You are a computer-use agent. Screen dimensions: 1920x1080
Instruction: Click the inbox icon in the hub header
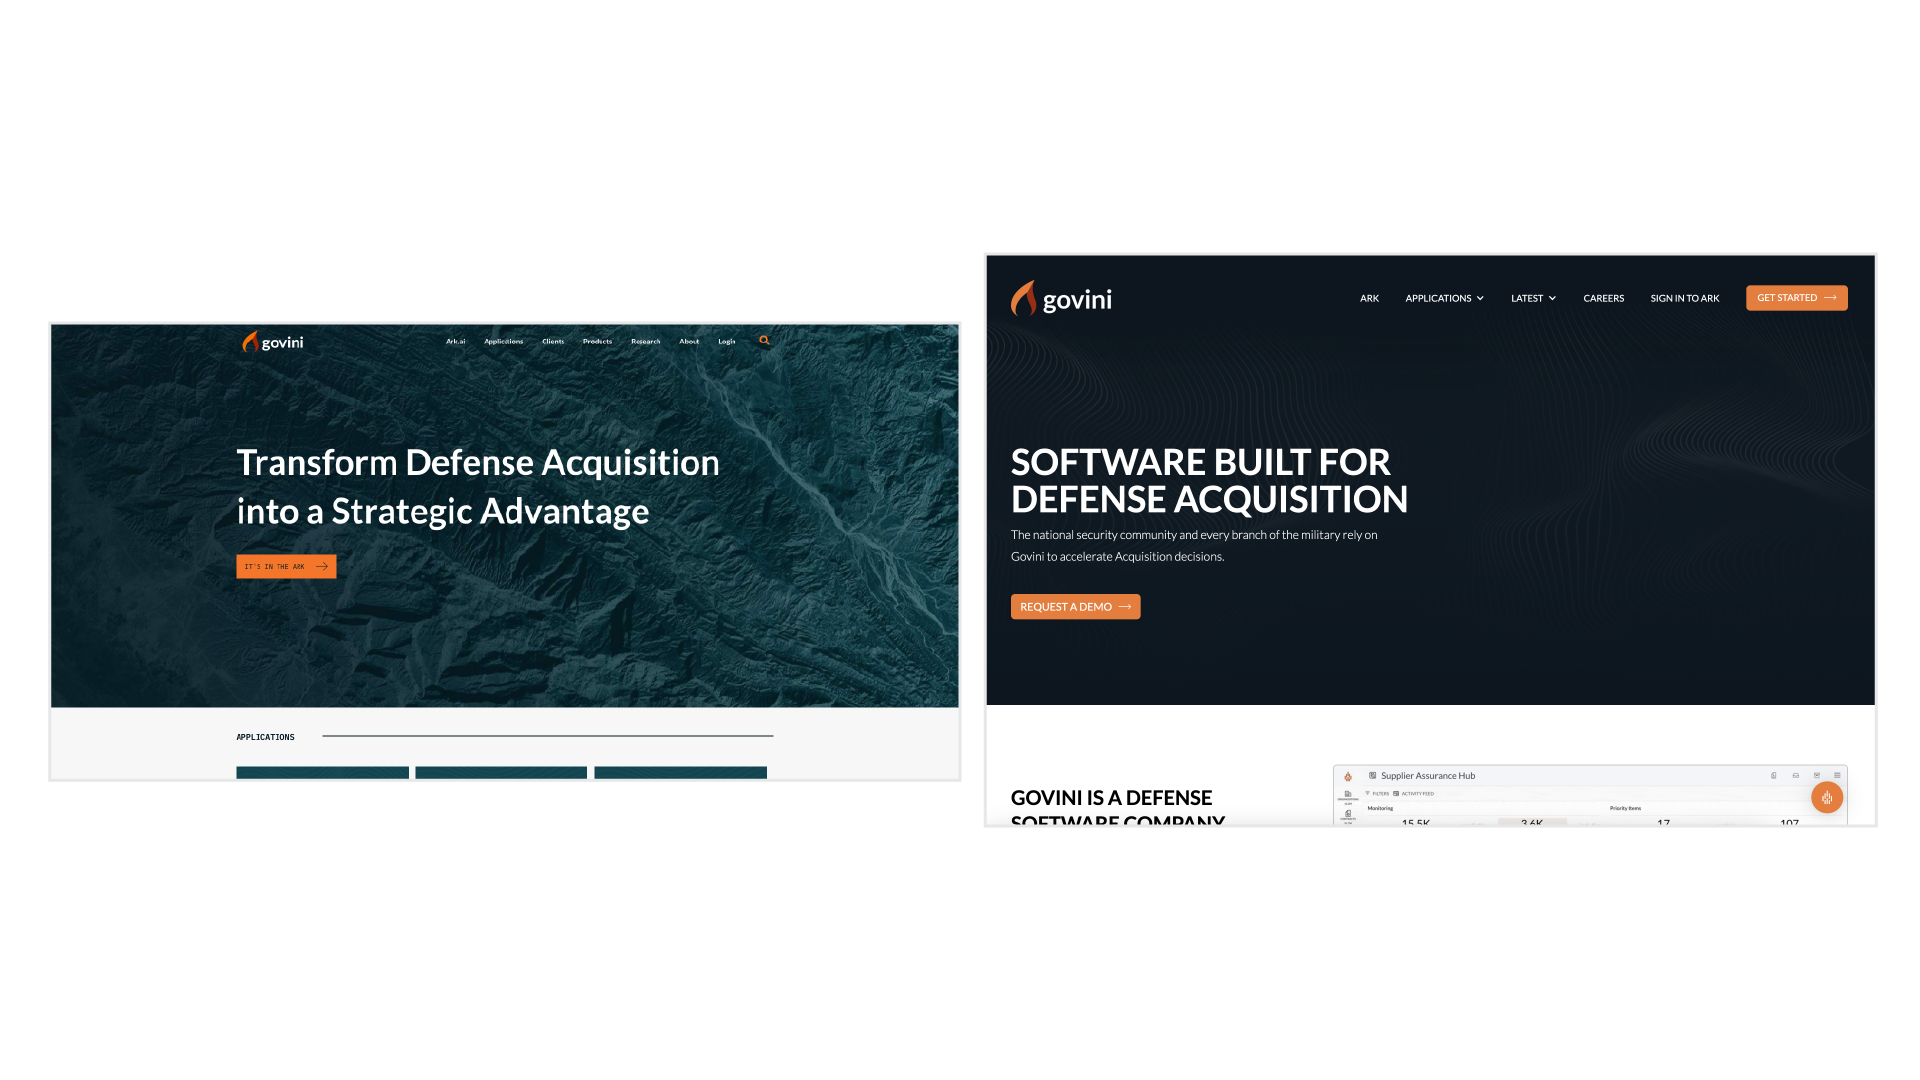click(x=1796, y=775)
